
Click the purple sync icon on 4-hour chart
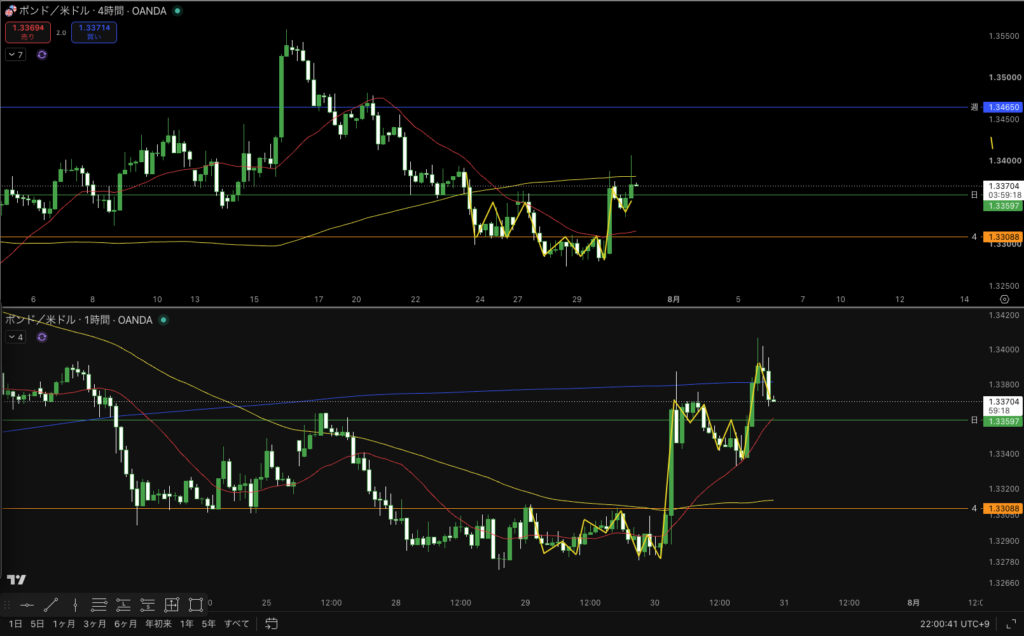(x=42, y=55)
